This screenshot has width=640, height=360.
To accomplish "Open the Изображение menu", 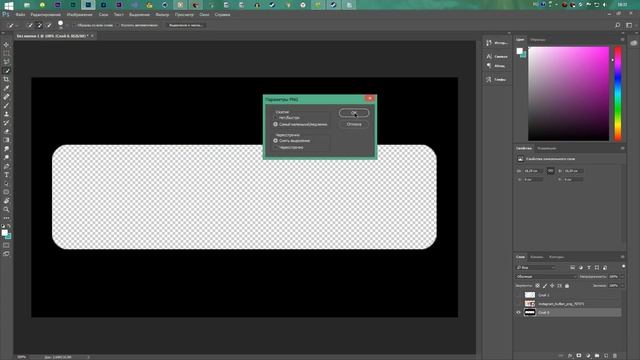I will [80, 14].
